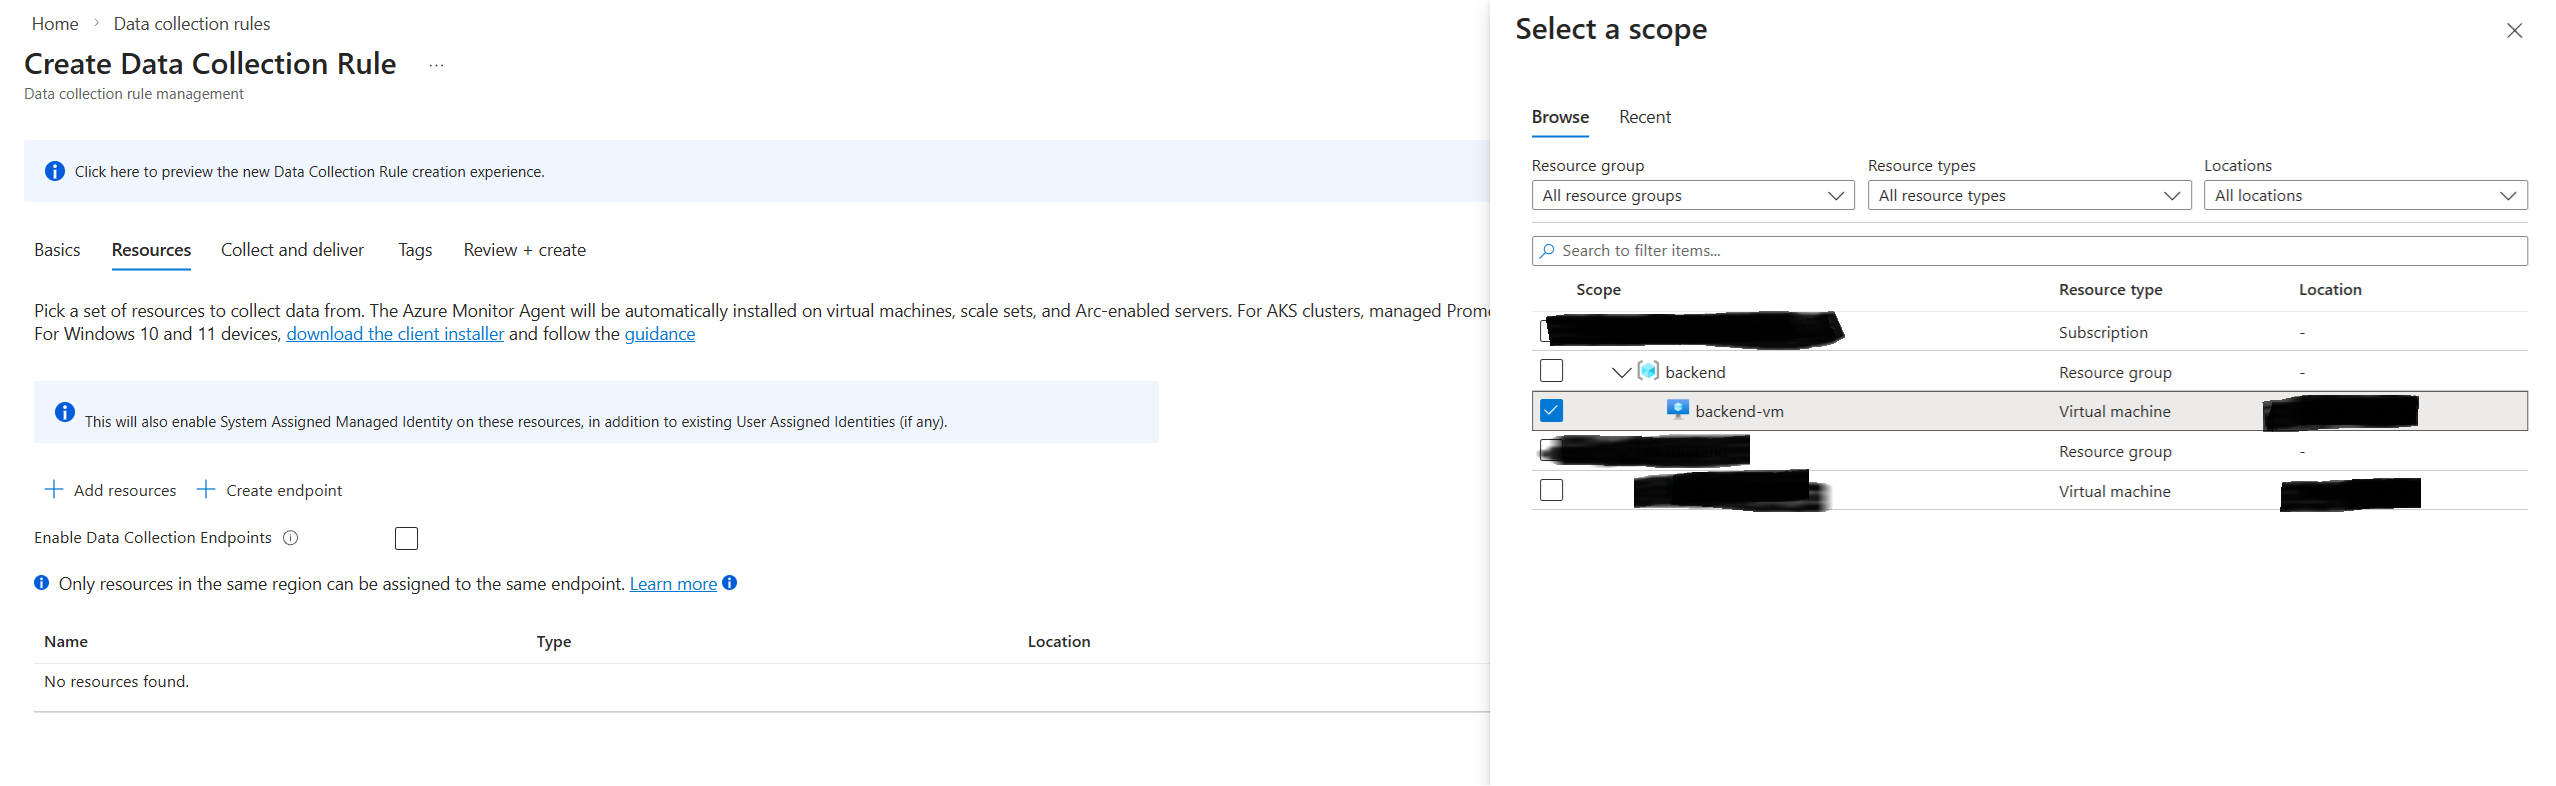Select the backend-vm row text

point(1739,411)
